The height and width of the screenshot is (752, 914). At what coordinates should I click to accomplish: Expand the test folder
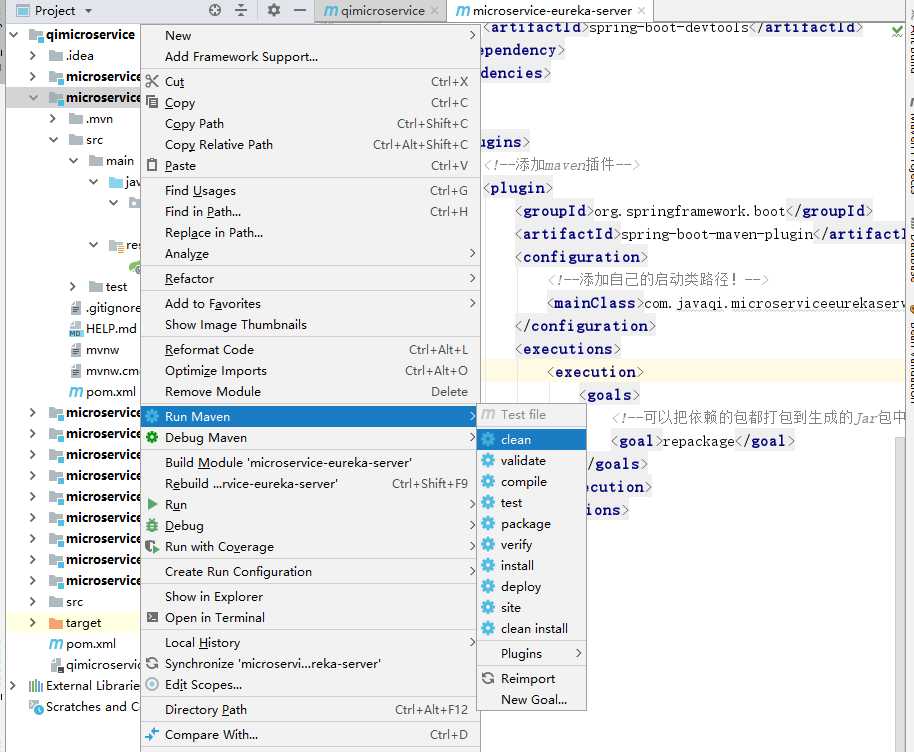pos(73,286)
